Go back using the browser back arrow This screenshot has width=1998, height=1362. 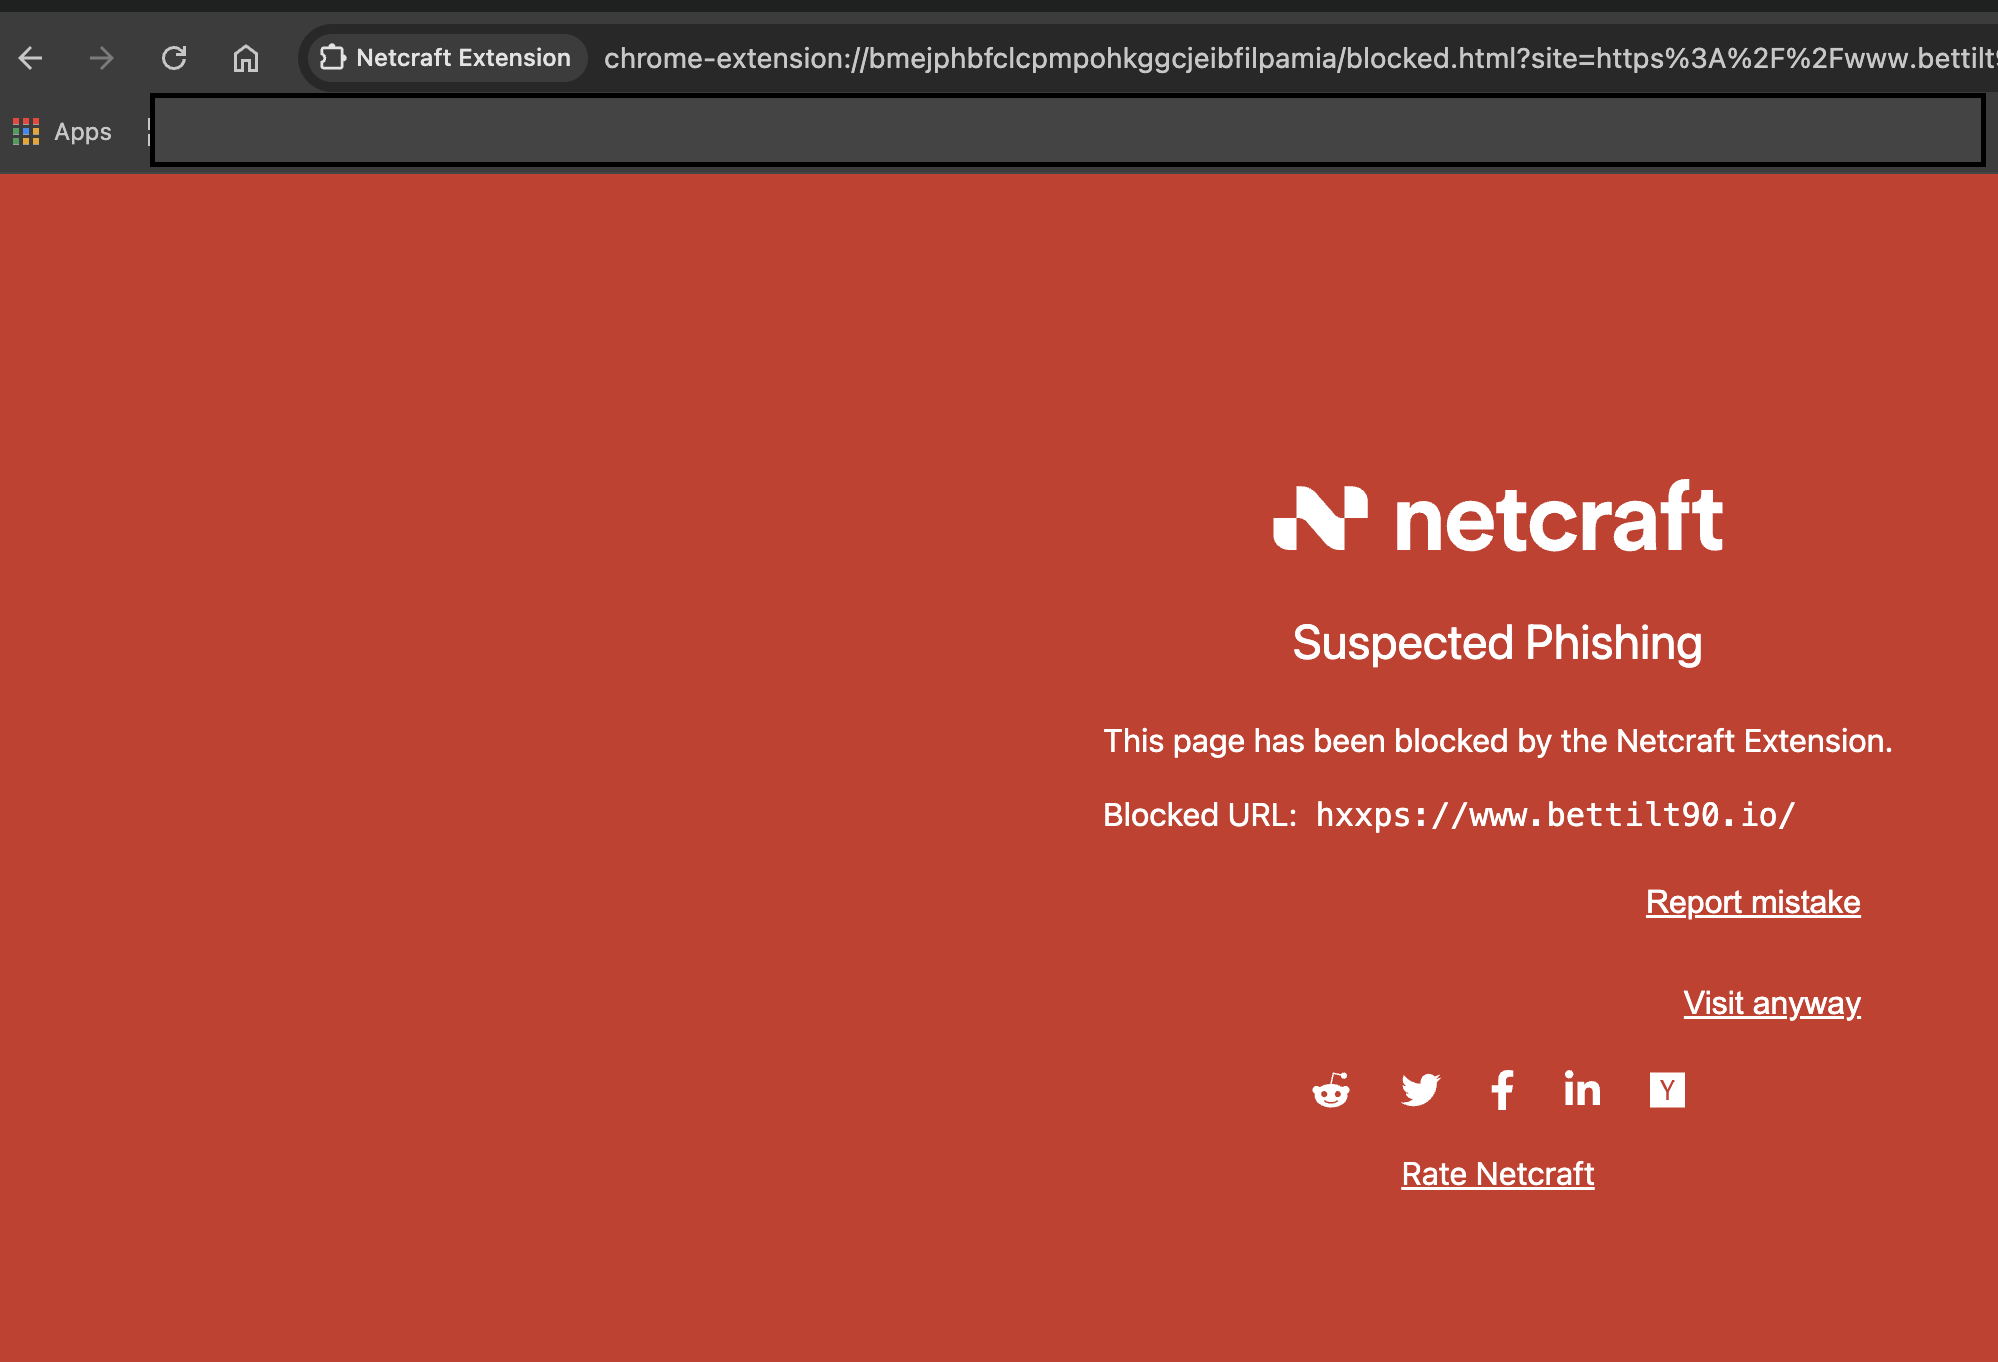(x=31, y=58)
